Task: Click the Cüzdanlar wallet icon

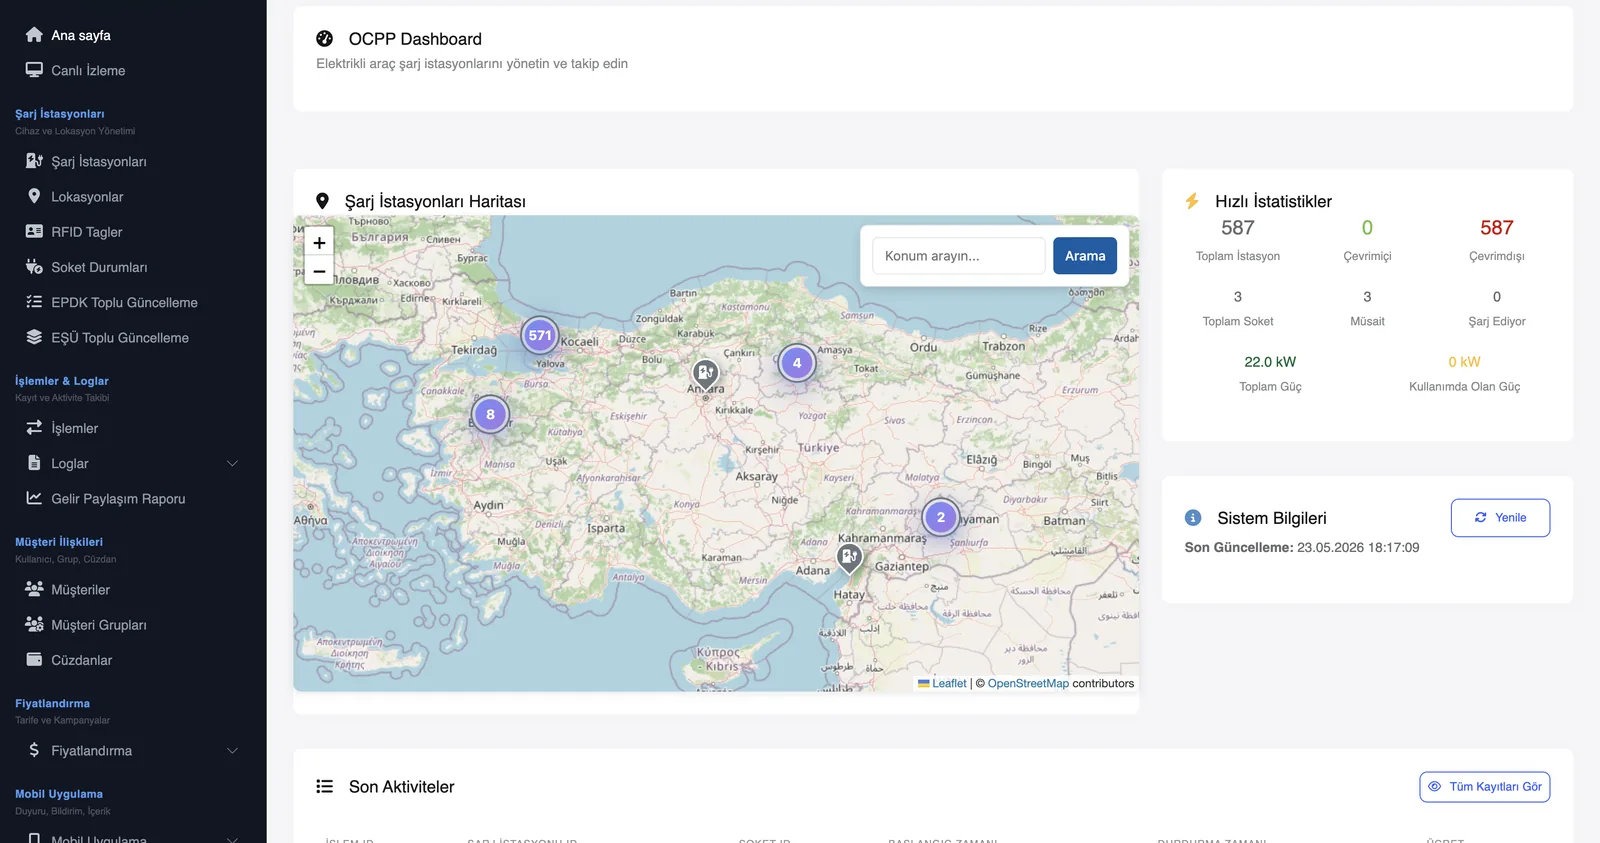Action: 34,660
